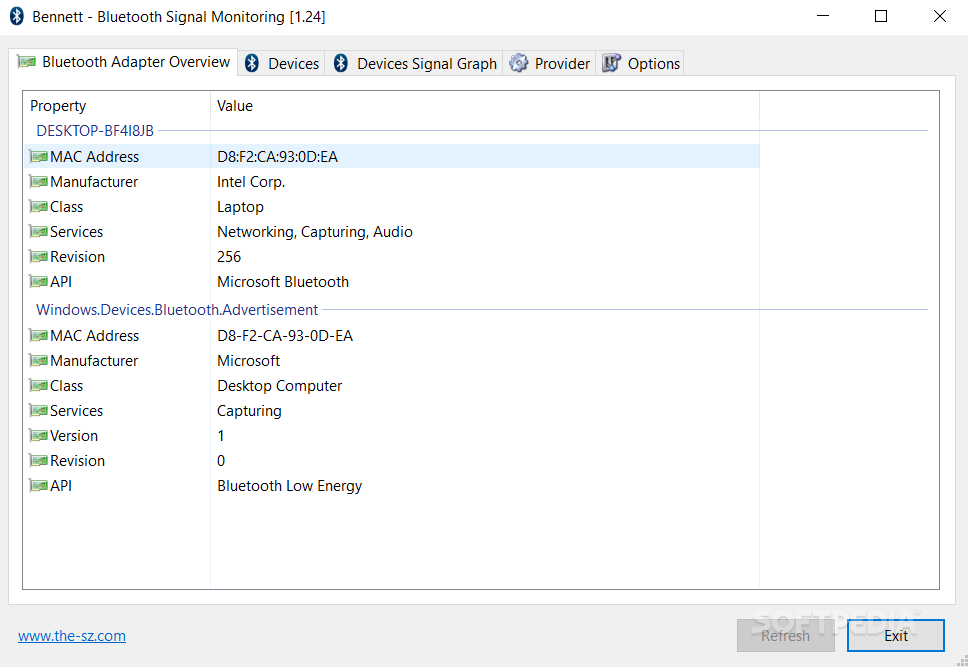Click the card icon beside Services for Networking, Capturing, Audio
Screen dimensions: 968x667
(x=39, y=232)
